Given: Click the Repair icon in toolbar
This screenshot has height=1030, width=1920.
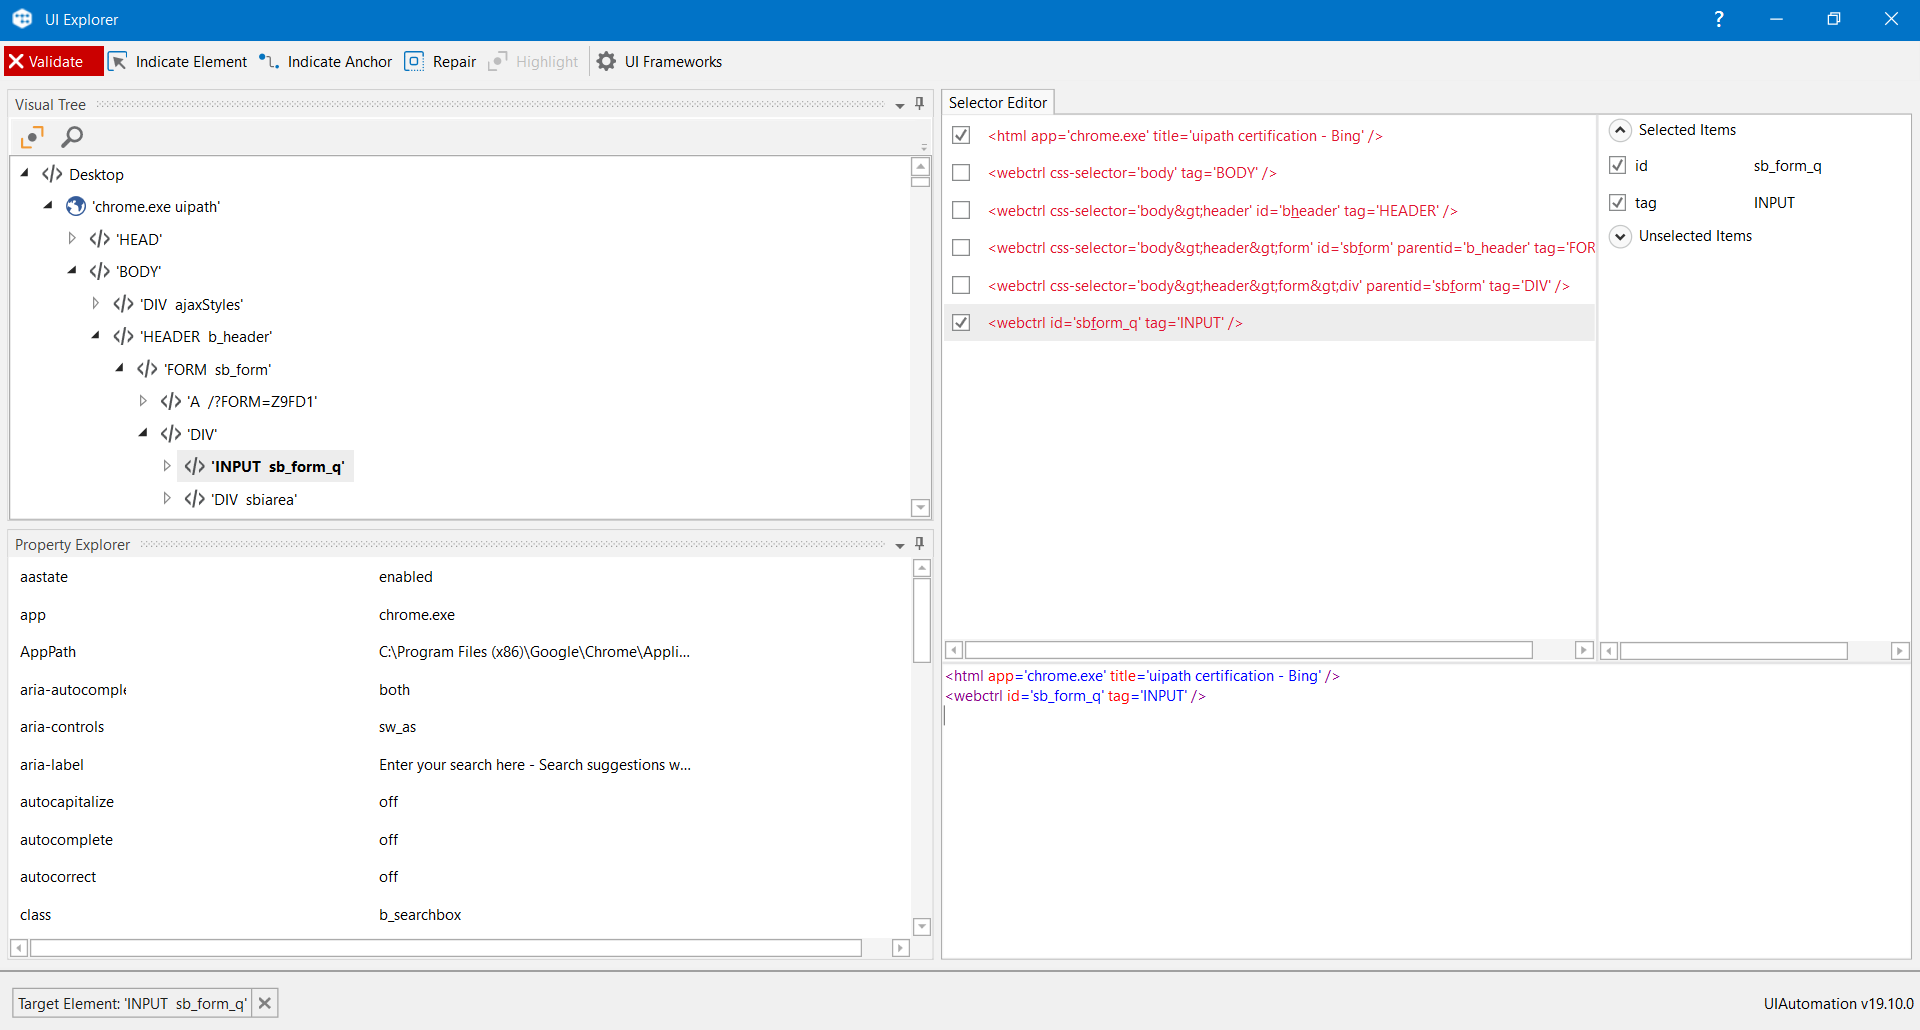Looking at the screenshot, I should coord(414,62).
